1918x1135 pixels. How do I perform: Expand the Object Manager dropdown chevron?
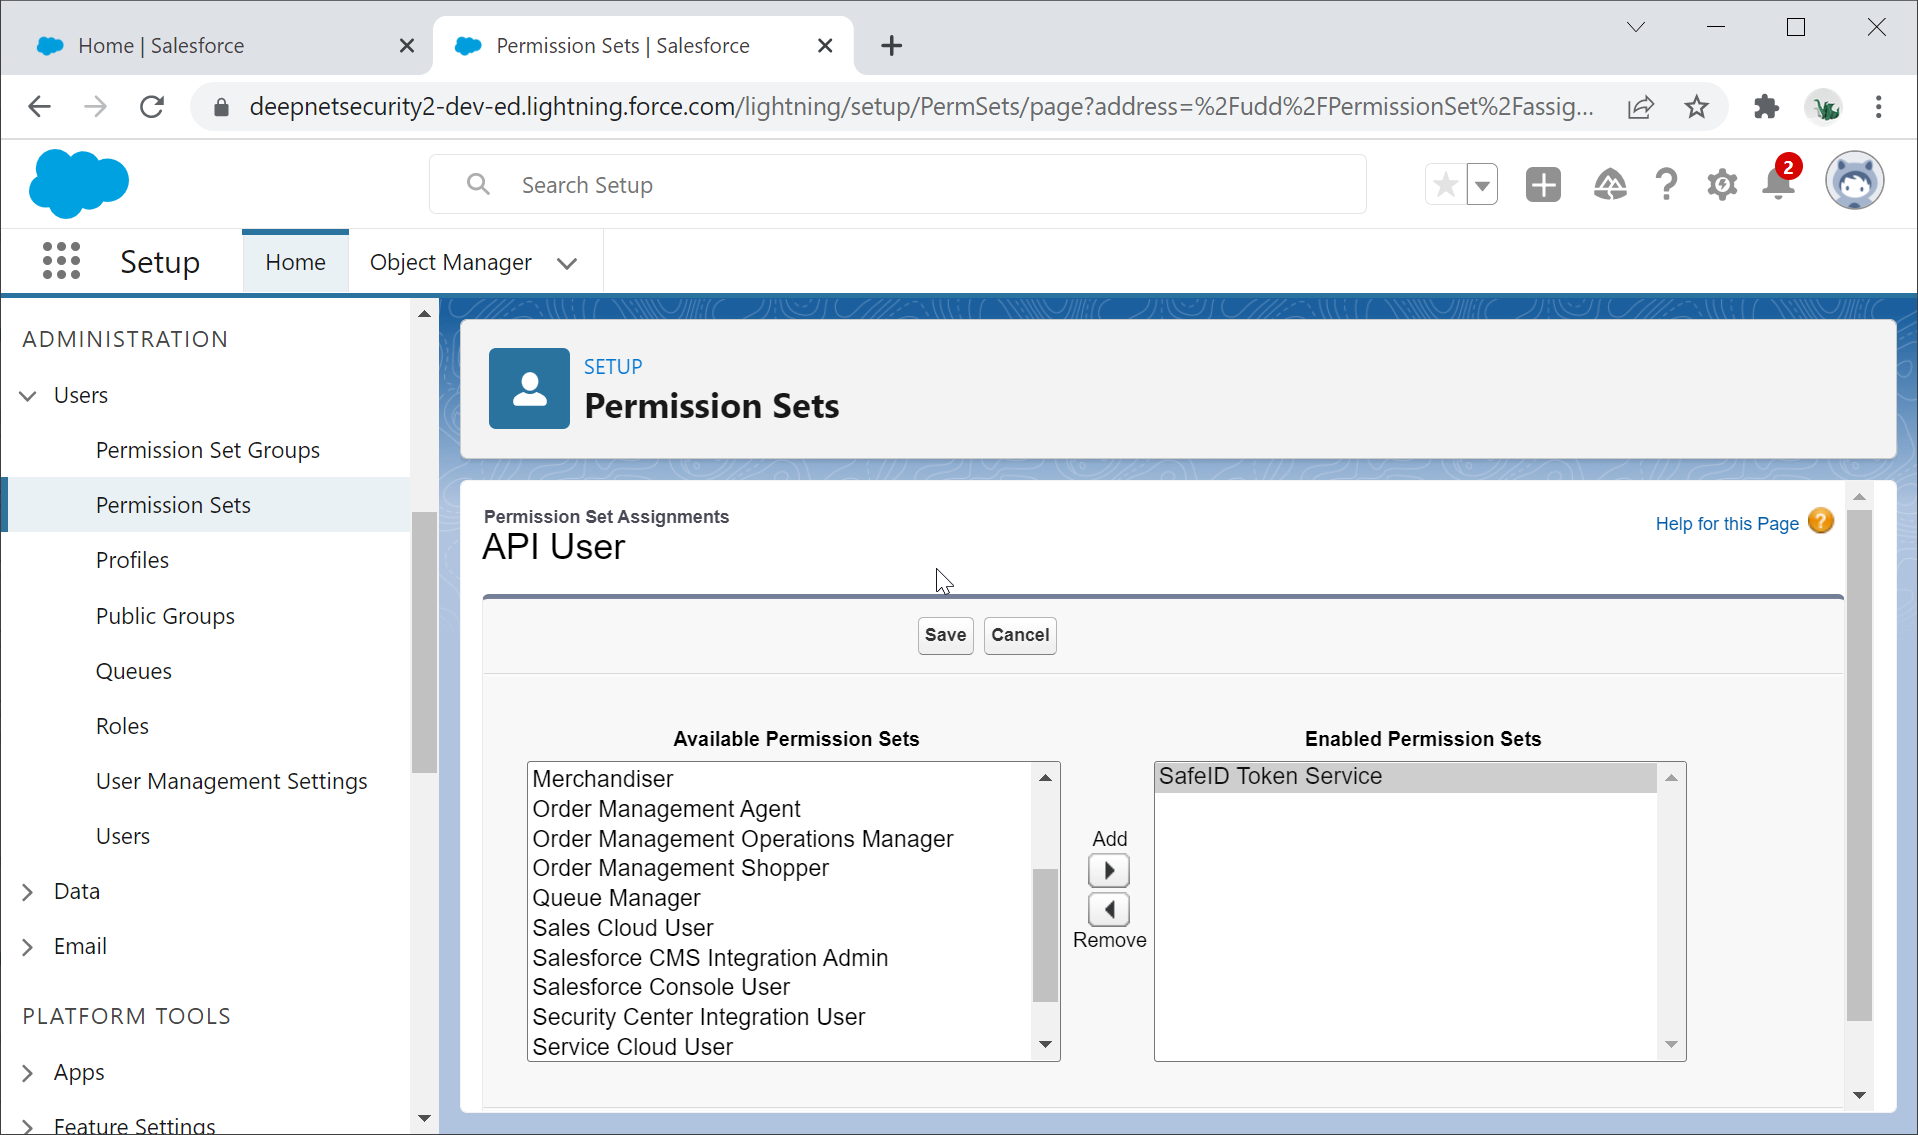567,263
